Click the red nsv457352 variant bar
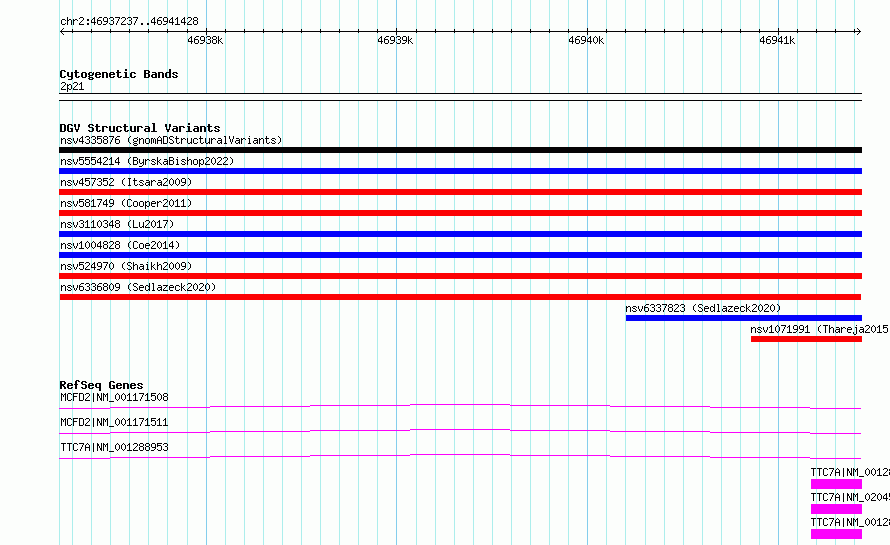The width and height of the screenshot is (890, 545). point(460,192)
